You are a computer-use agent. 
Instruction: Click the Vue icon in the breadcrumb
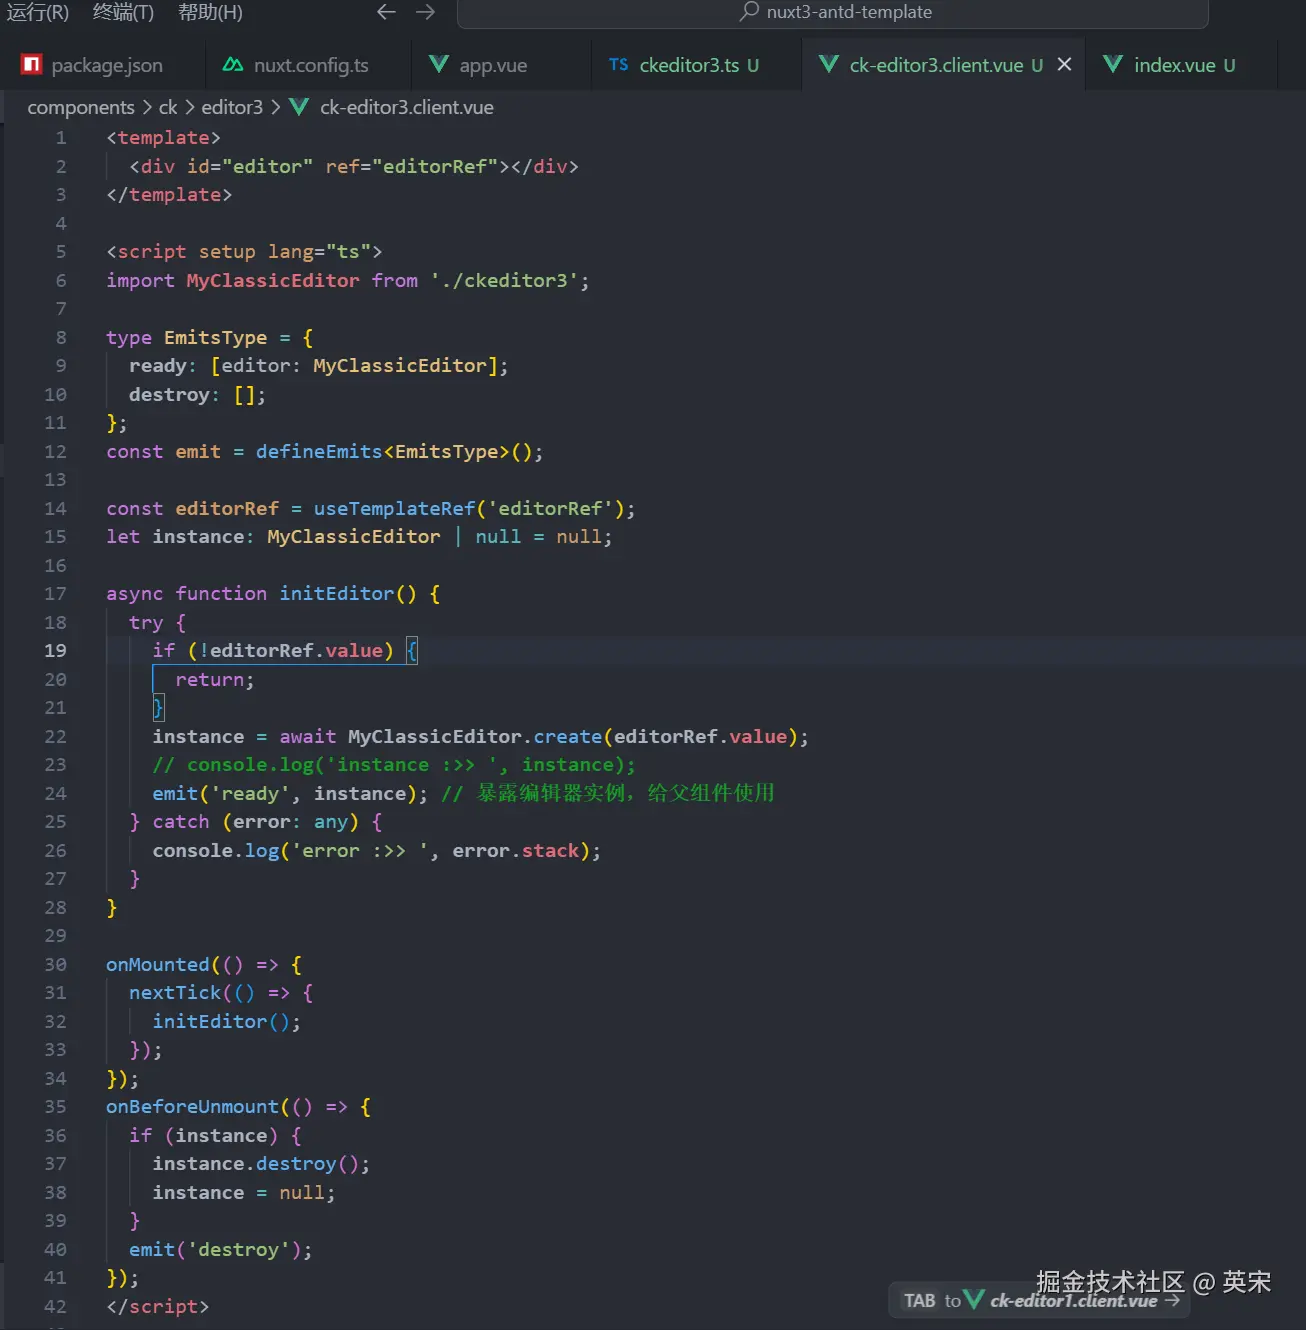(x=299, y=107)
